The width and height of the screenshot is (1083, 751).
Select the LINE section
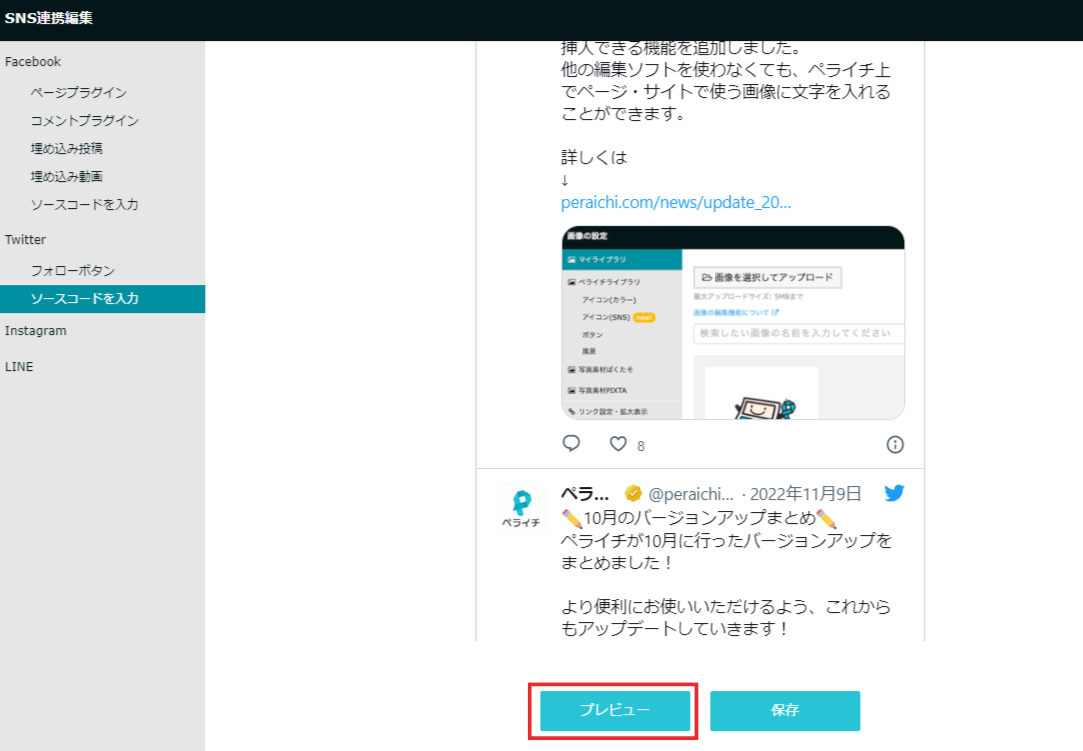point(19,367)
